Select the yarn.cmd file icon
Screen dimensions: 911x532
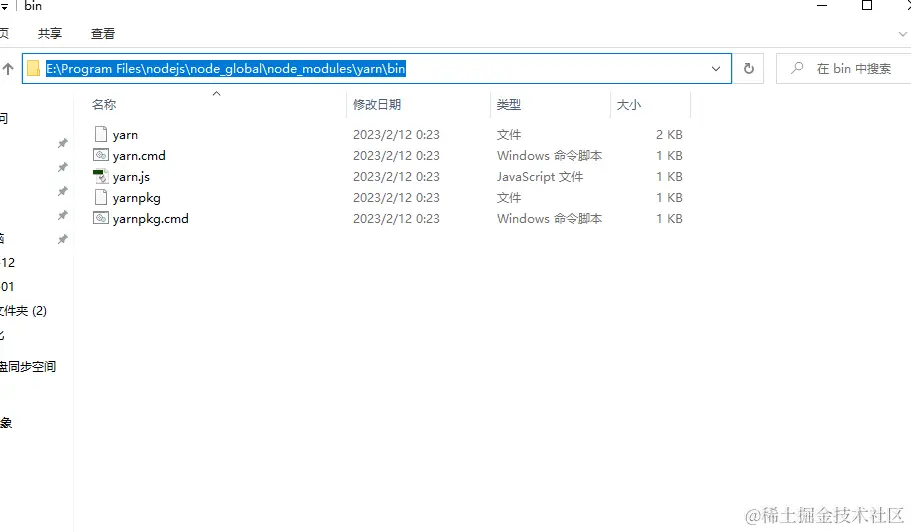pyautogui.click(x=101, y=155)
